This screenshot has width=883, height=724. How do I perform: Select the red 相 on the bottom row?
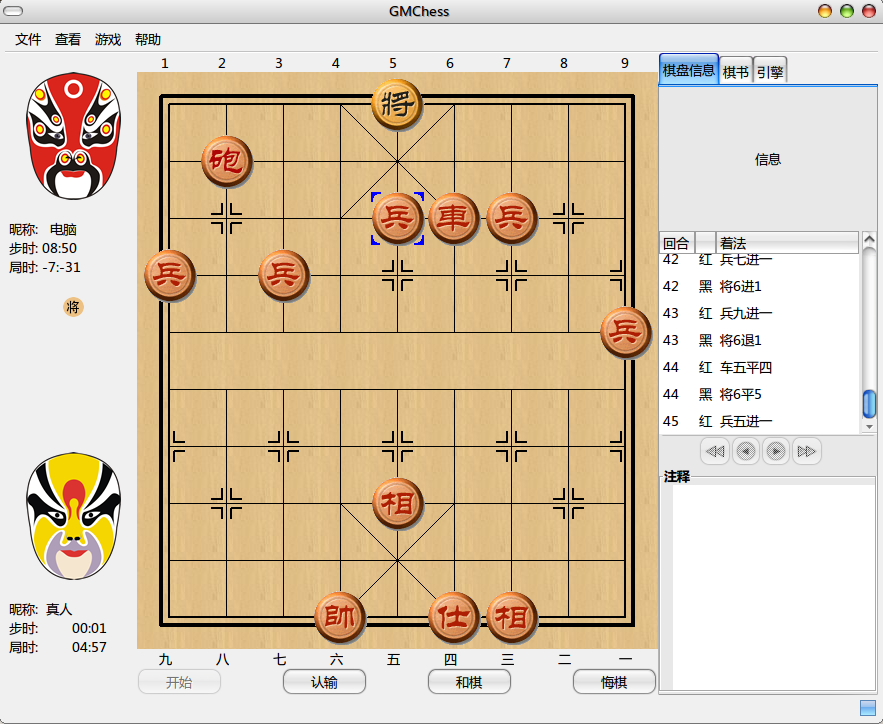(x=511, y=617)
